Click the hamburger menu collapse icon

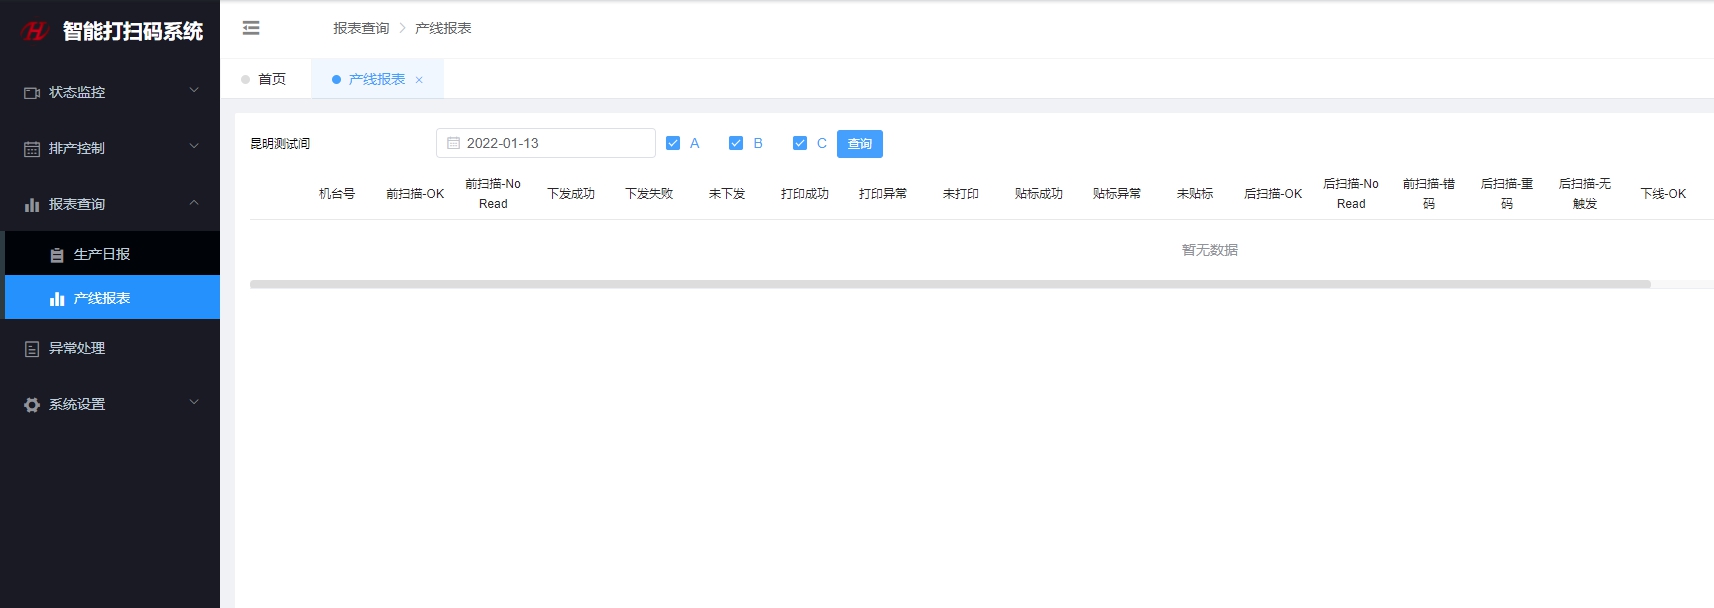point(251,28)
